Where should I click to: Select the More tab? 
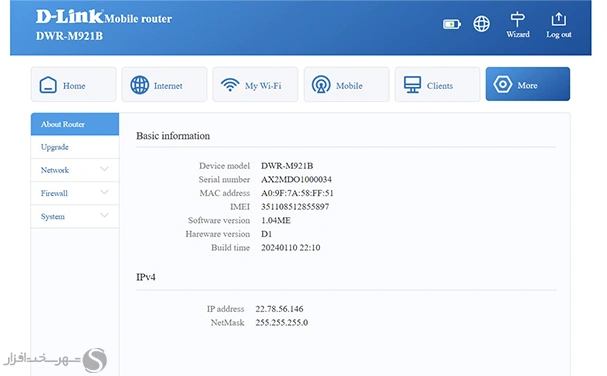point(528,84)
